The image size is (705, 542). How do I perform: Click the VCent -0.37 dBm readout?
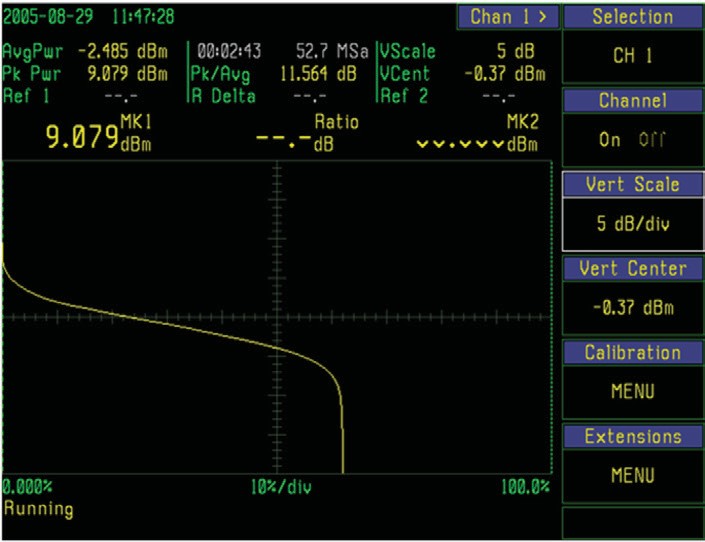point(463,74)
